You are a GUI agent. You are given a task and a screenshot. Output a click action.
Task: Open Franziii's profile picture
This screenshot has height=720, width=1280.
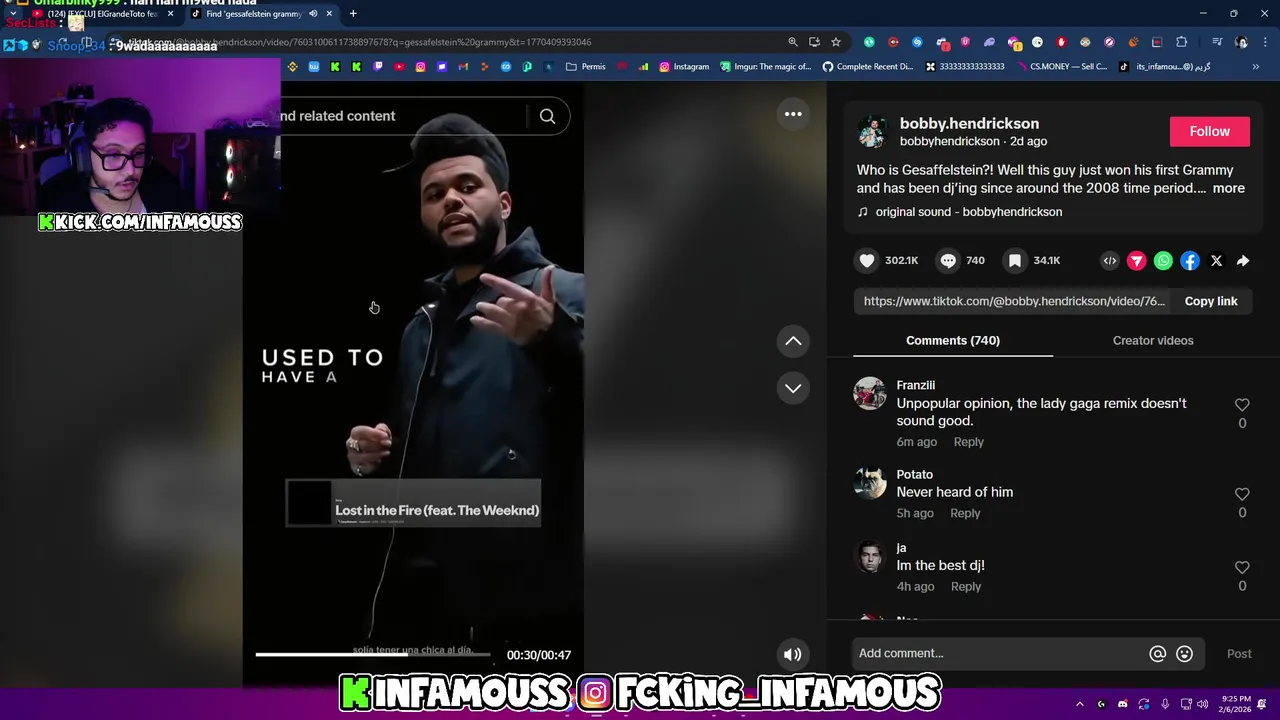870,394
